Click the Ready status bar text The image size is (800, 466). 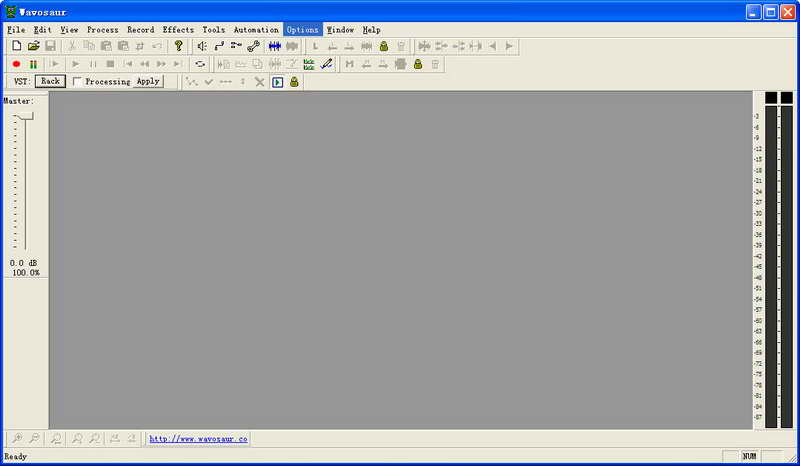pyautogui.click(x=15, y=456)
